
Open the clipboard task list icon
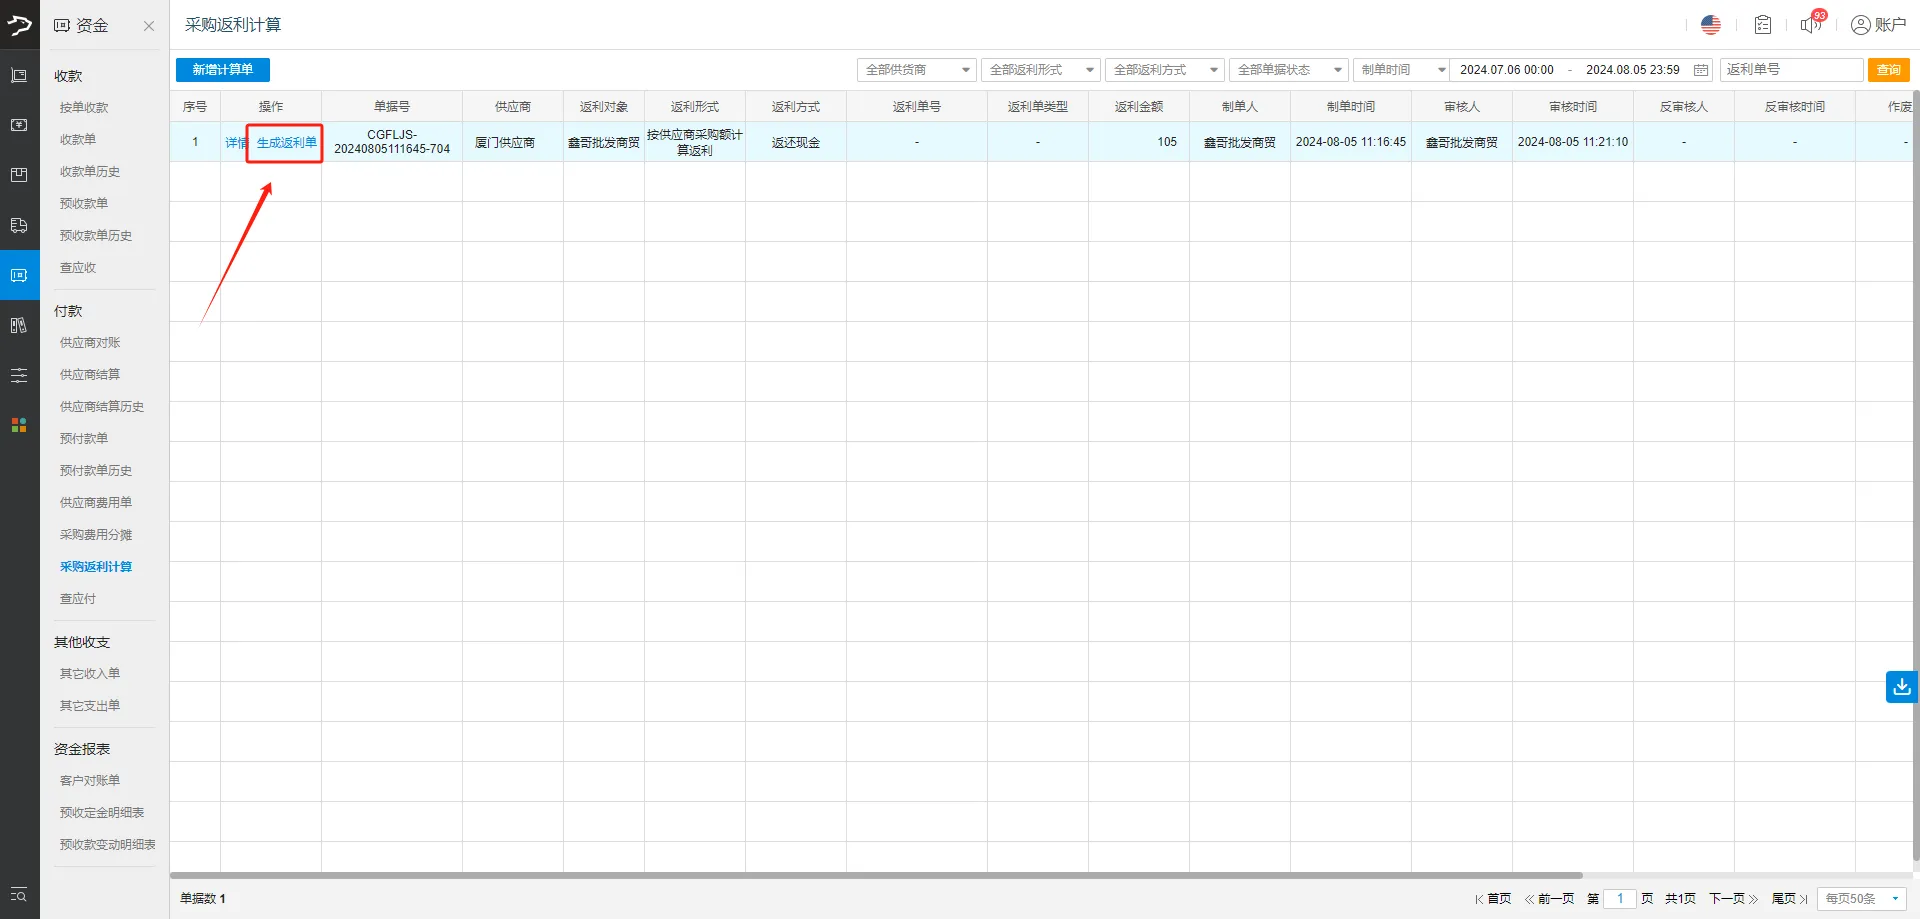point(1762,25)
